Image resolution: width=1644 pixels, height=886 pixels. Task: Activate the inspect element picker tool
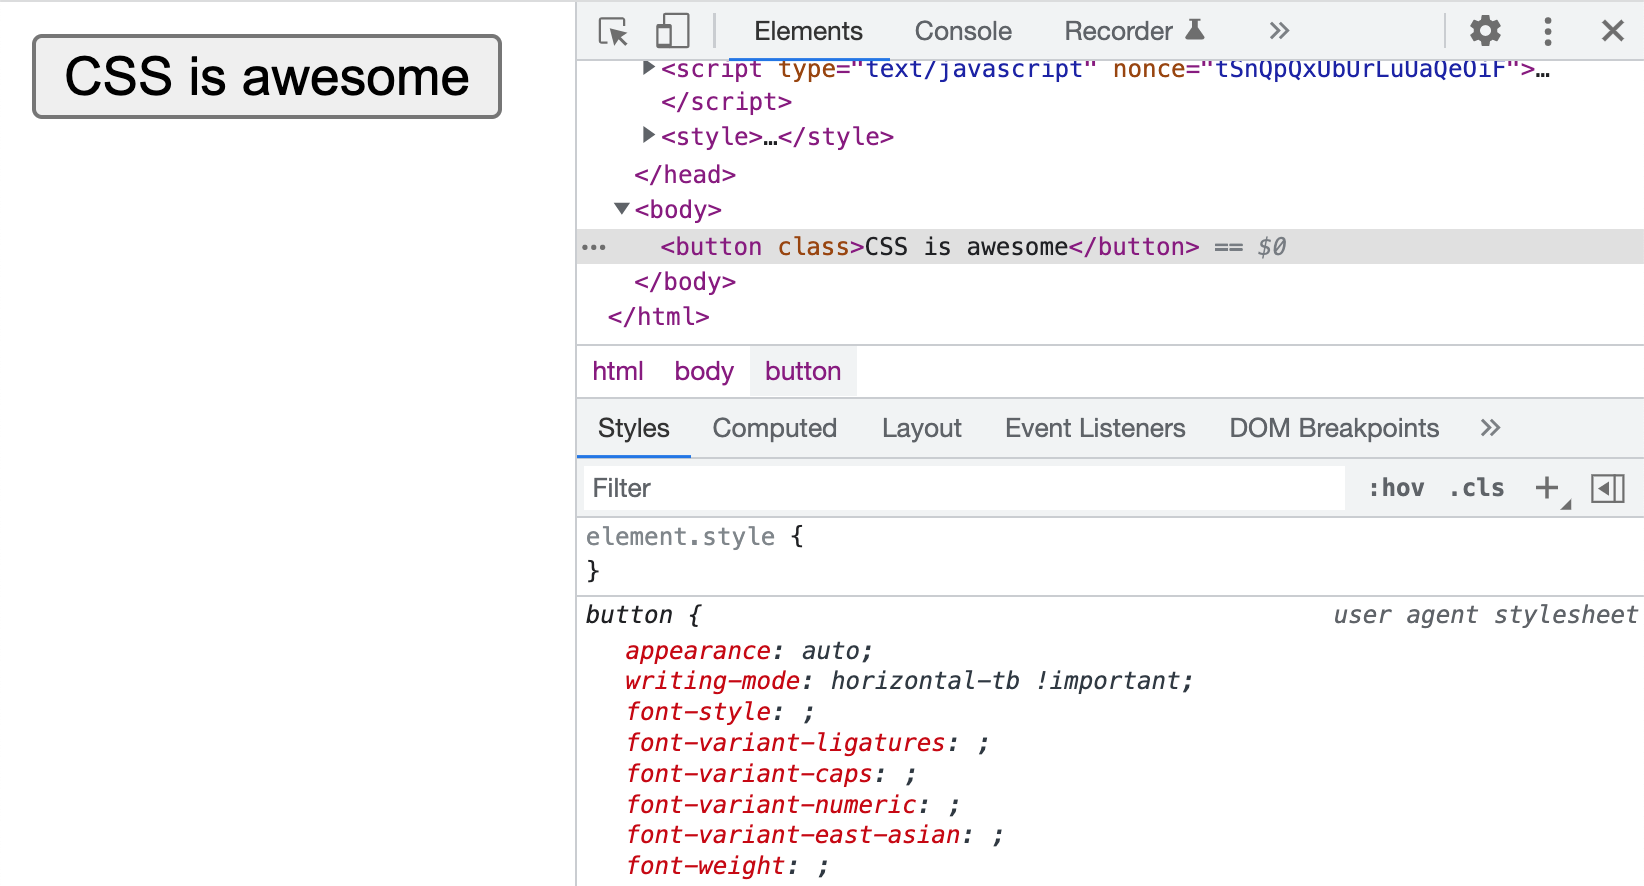click(613, 32)
